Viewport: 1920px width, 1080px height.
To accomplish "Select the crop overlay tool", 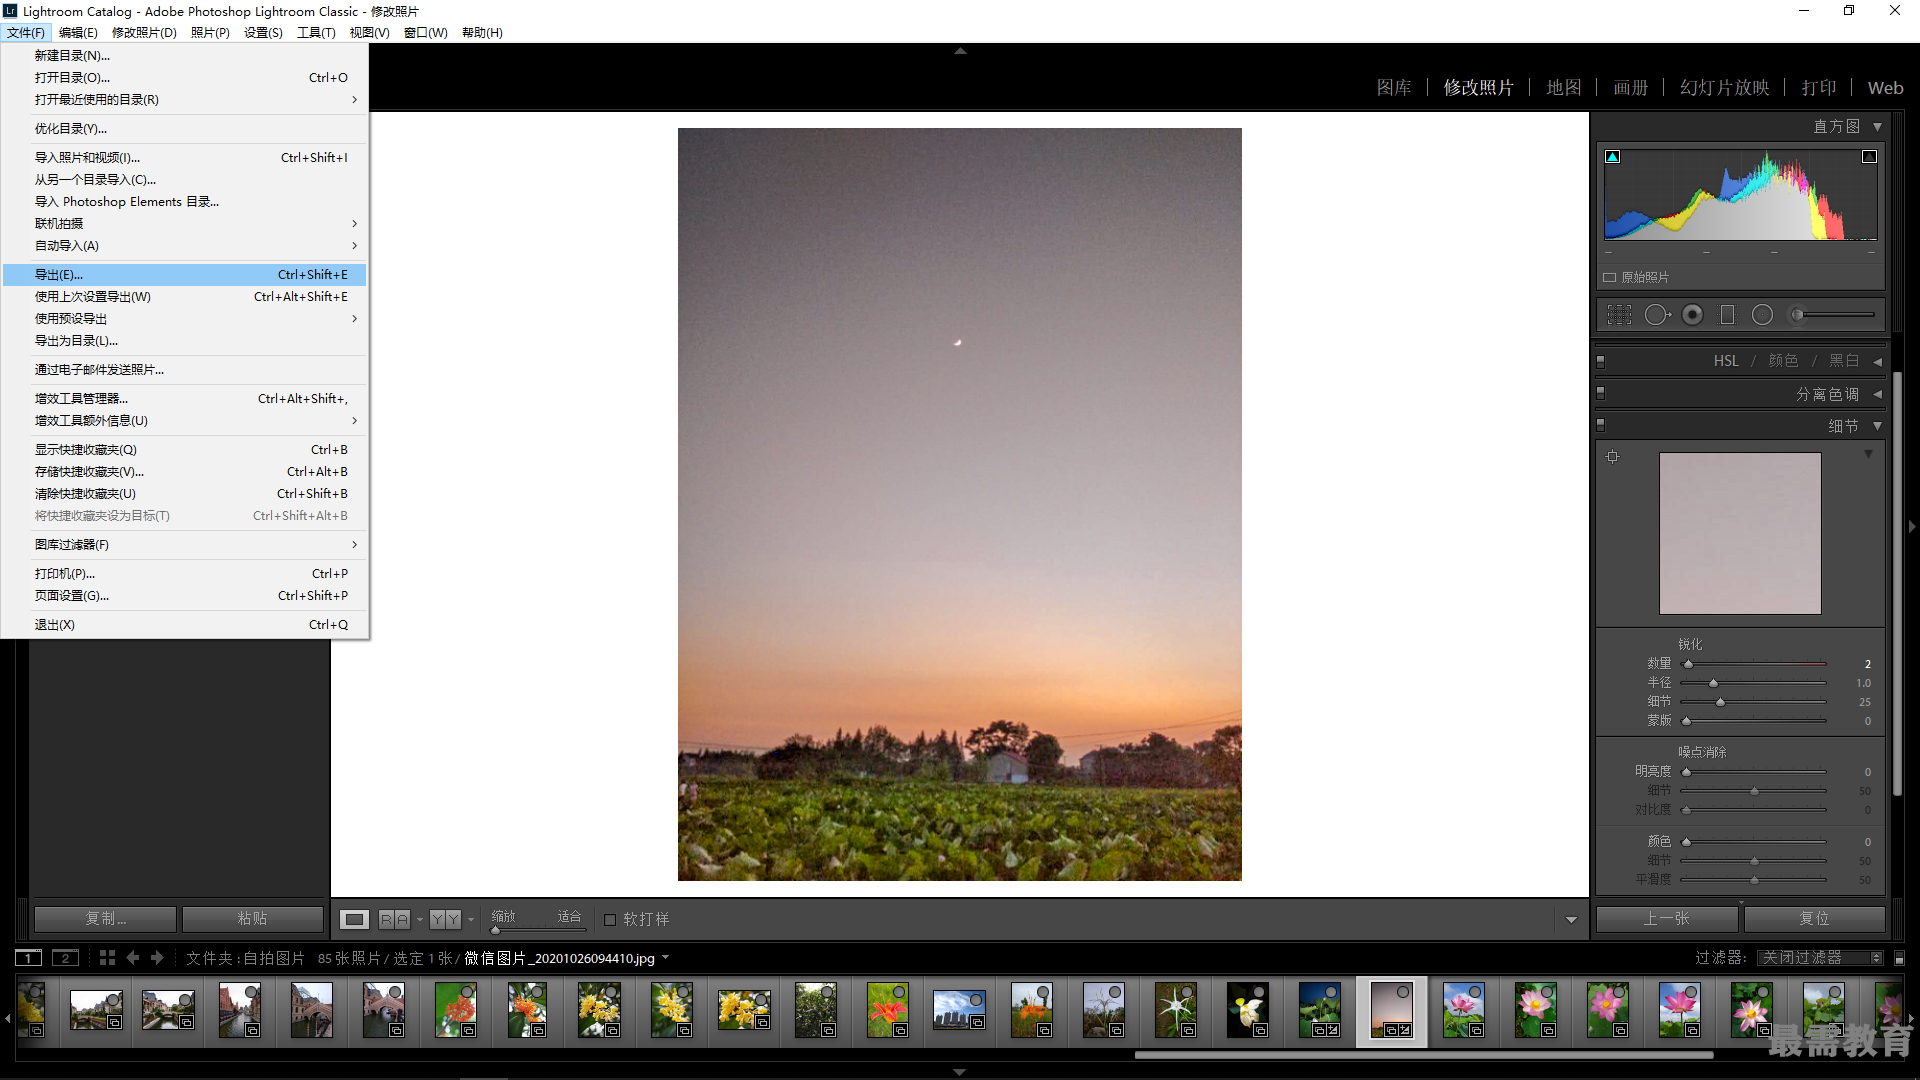I will coord(1619,315).
